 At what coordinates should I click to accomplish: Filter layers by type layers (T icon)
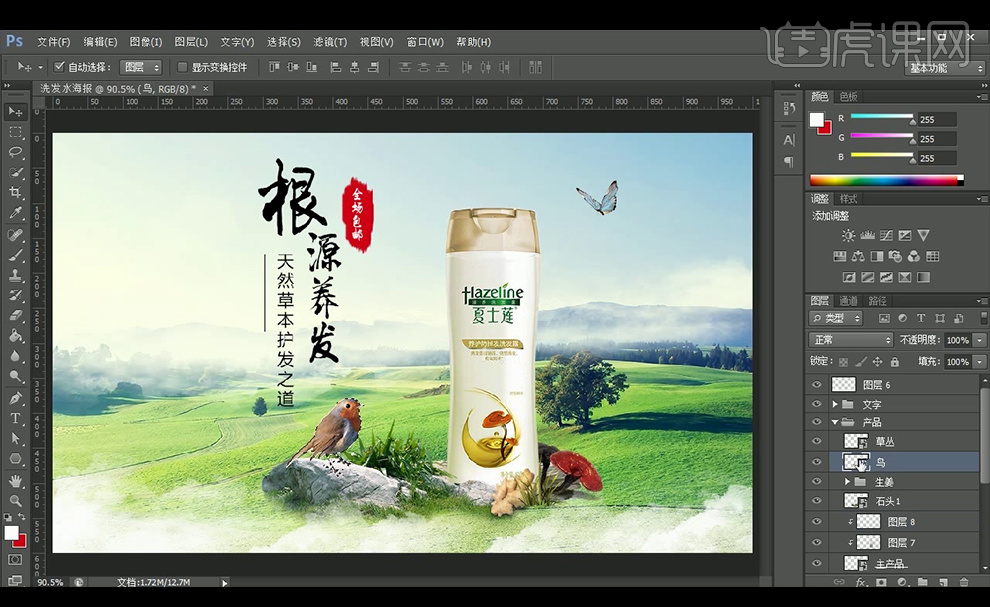(x=921, y=318)
